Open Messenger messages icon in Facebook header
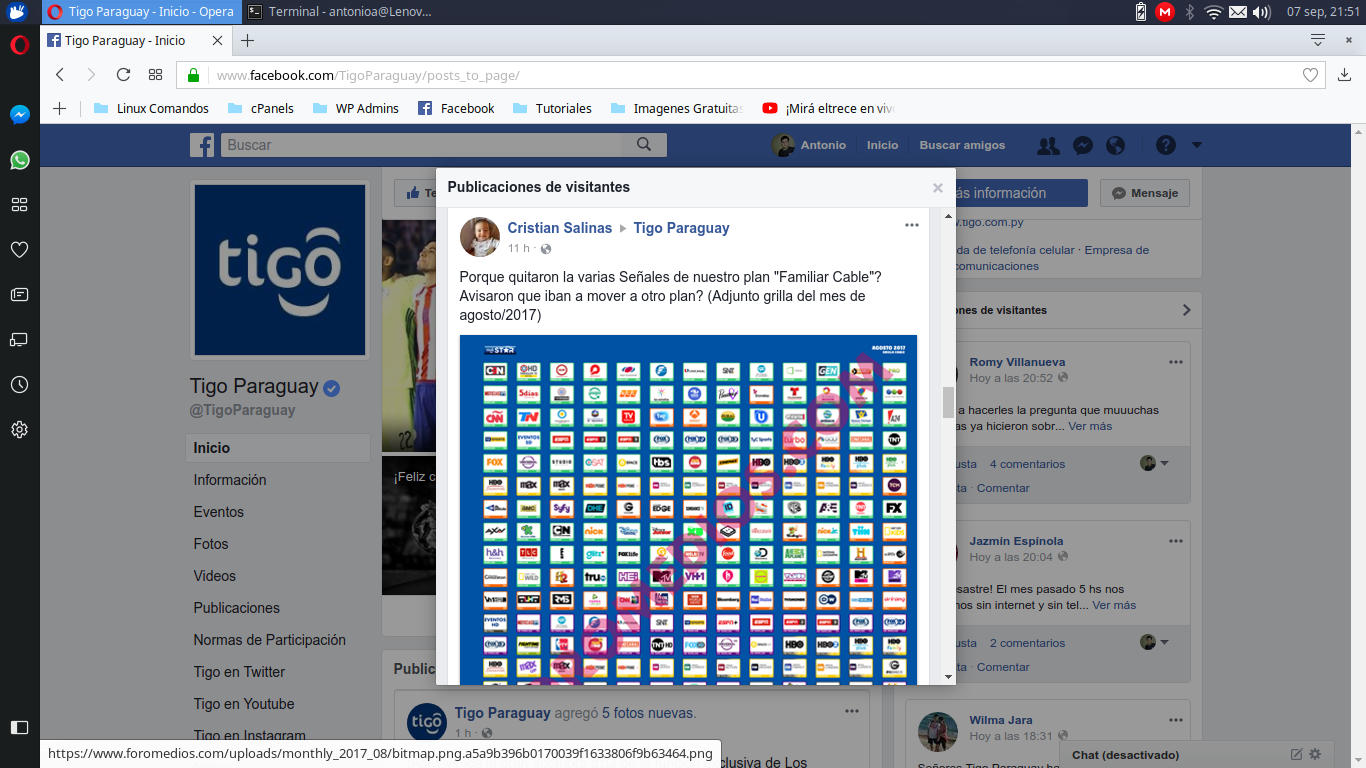The image size is (1366, 768). click(x=1082, y=145)
